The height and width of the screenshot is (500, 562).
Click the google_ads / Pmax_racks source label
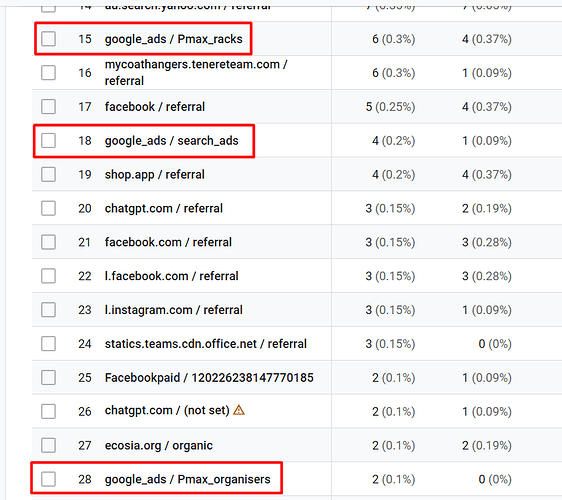(x=173, y=39)
